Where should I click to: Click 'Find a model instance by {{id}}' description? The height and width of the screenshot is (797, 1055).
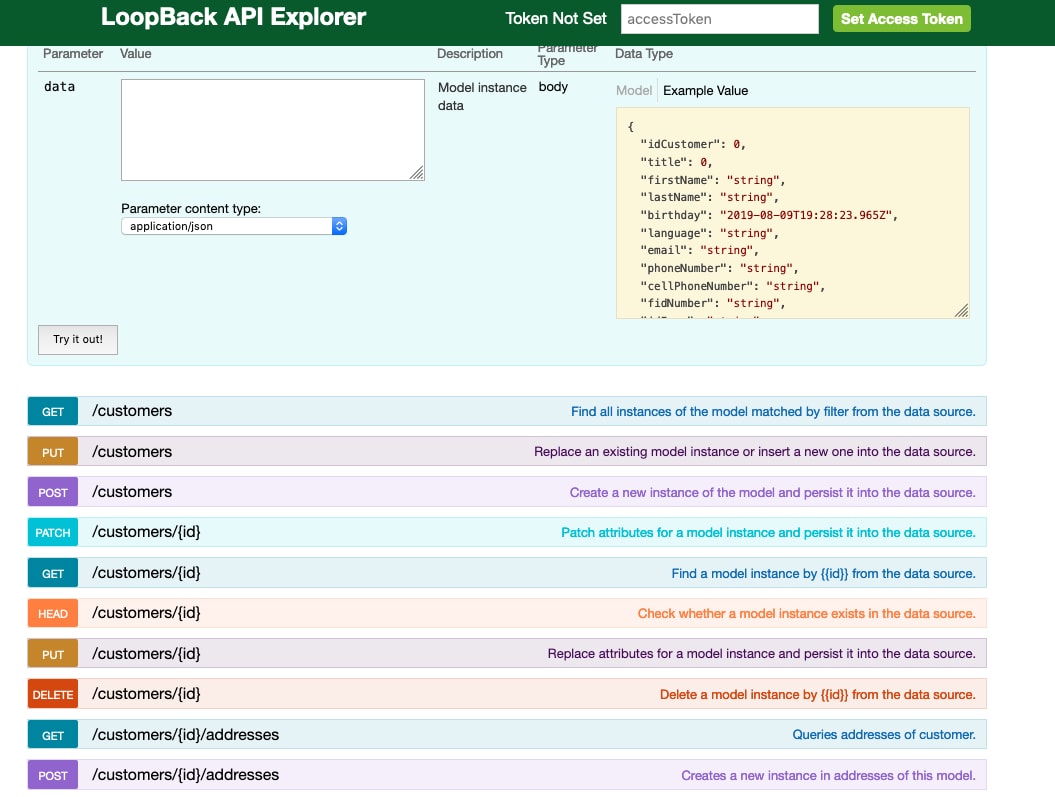pyautogui.click(x=823, y=574)
